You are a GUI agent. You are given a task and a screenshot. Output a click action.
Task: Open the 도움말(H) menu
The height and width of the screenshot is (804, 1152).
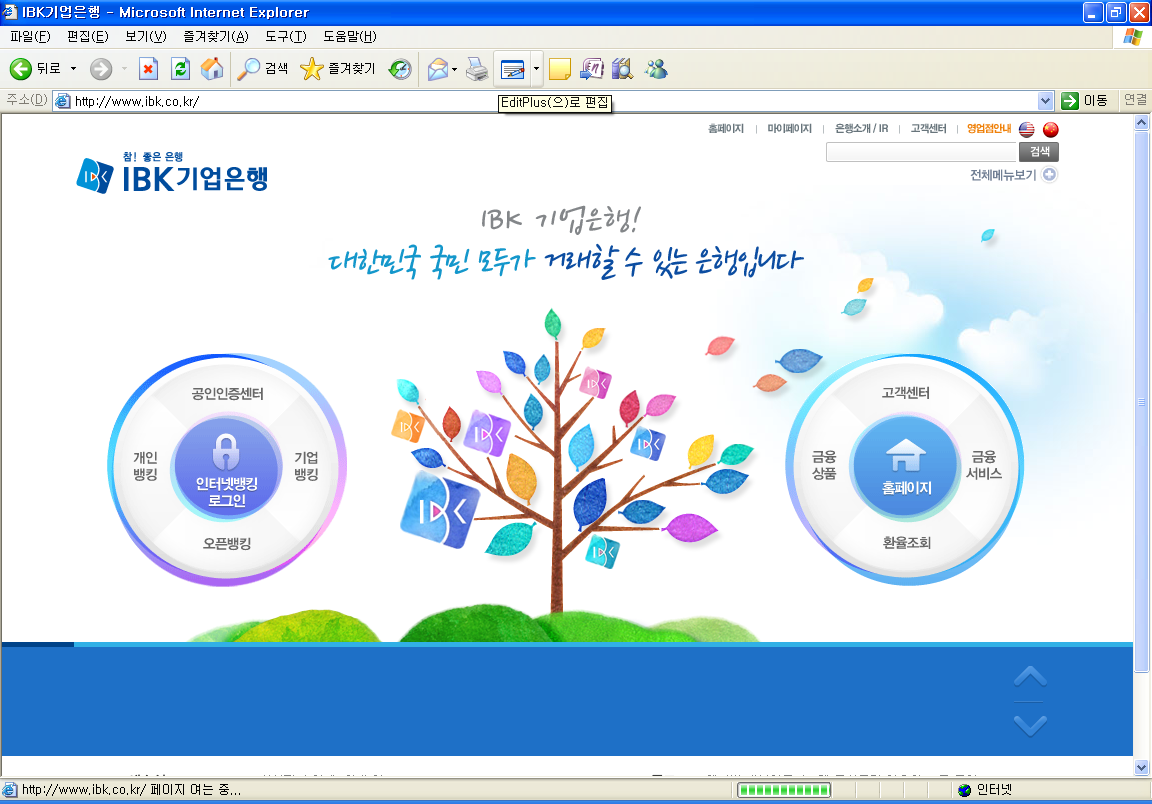pos(350,36)
